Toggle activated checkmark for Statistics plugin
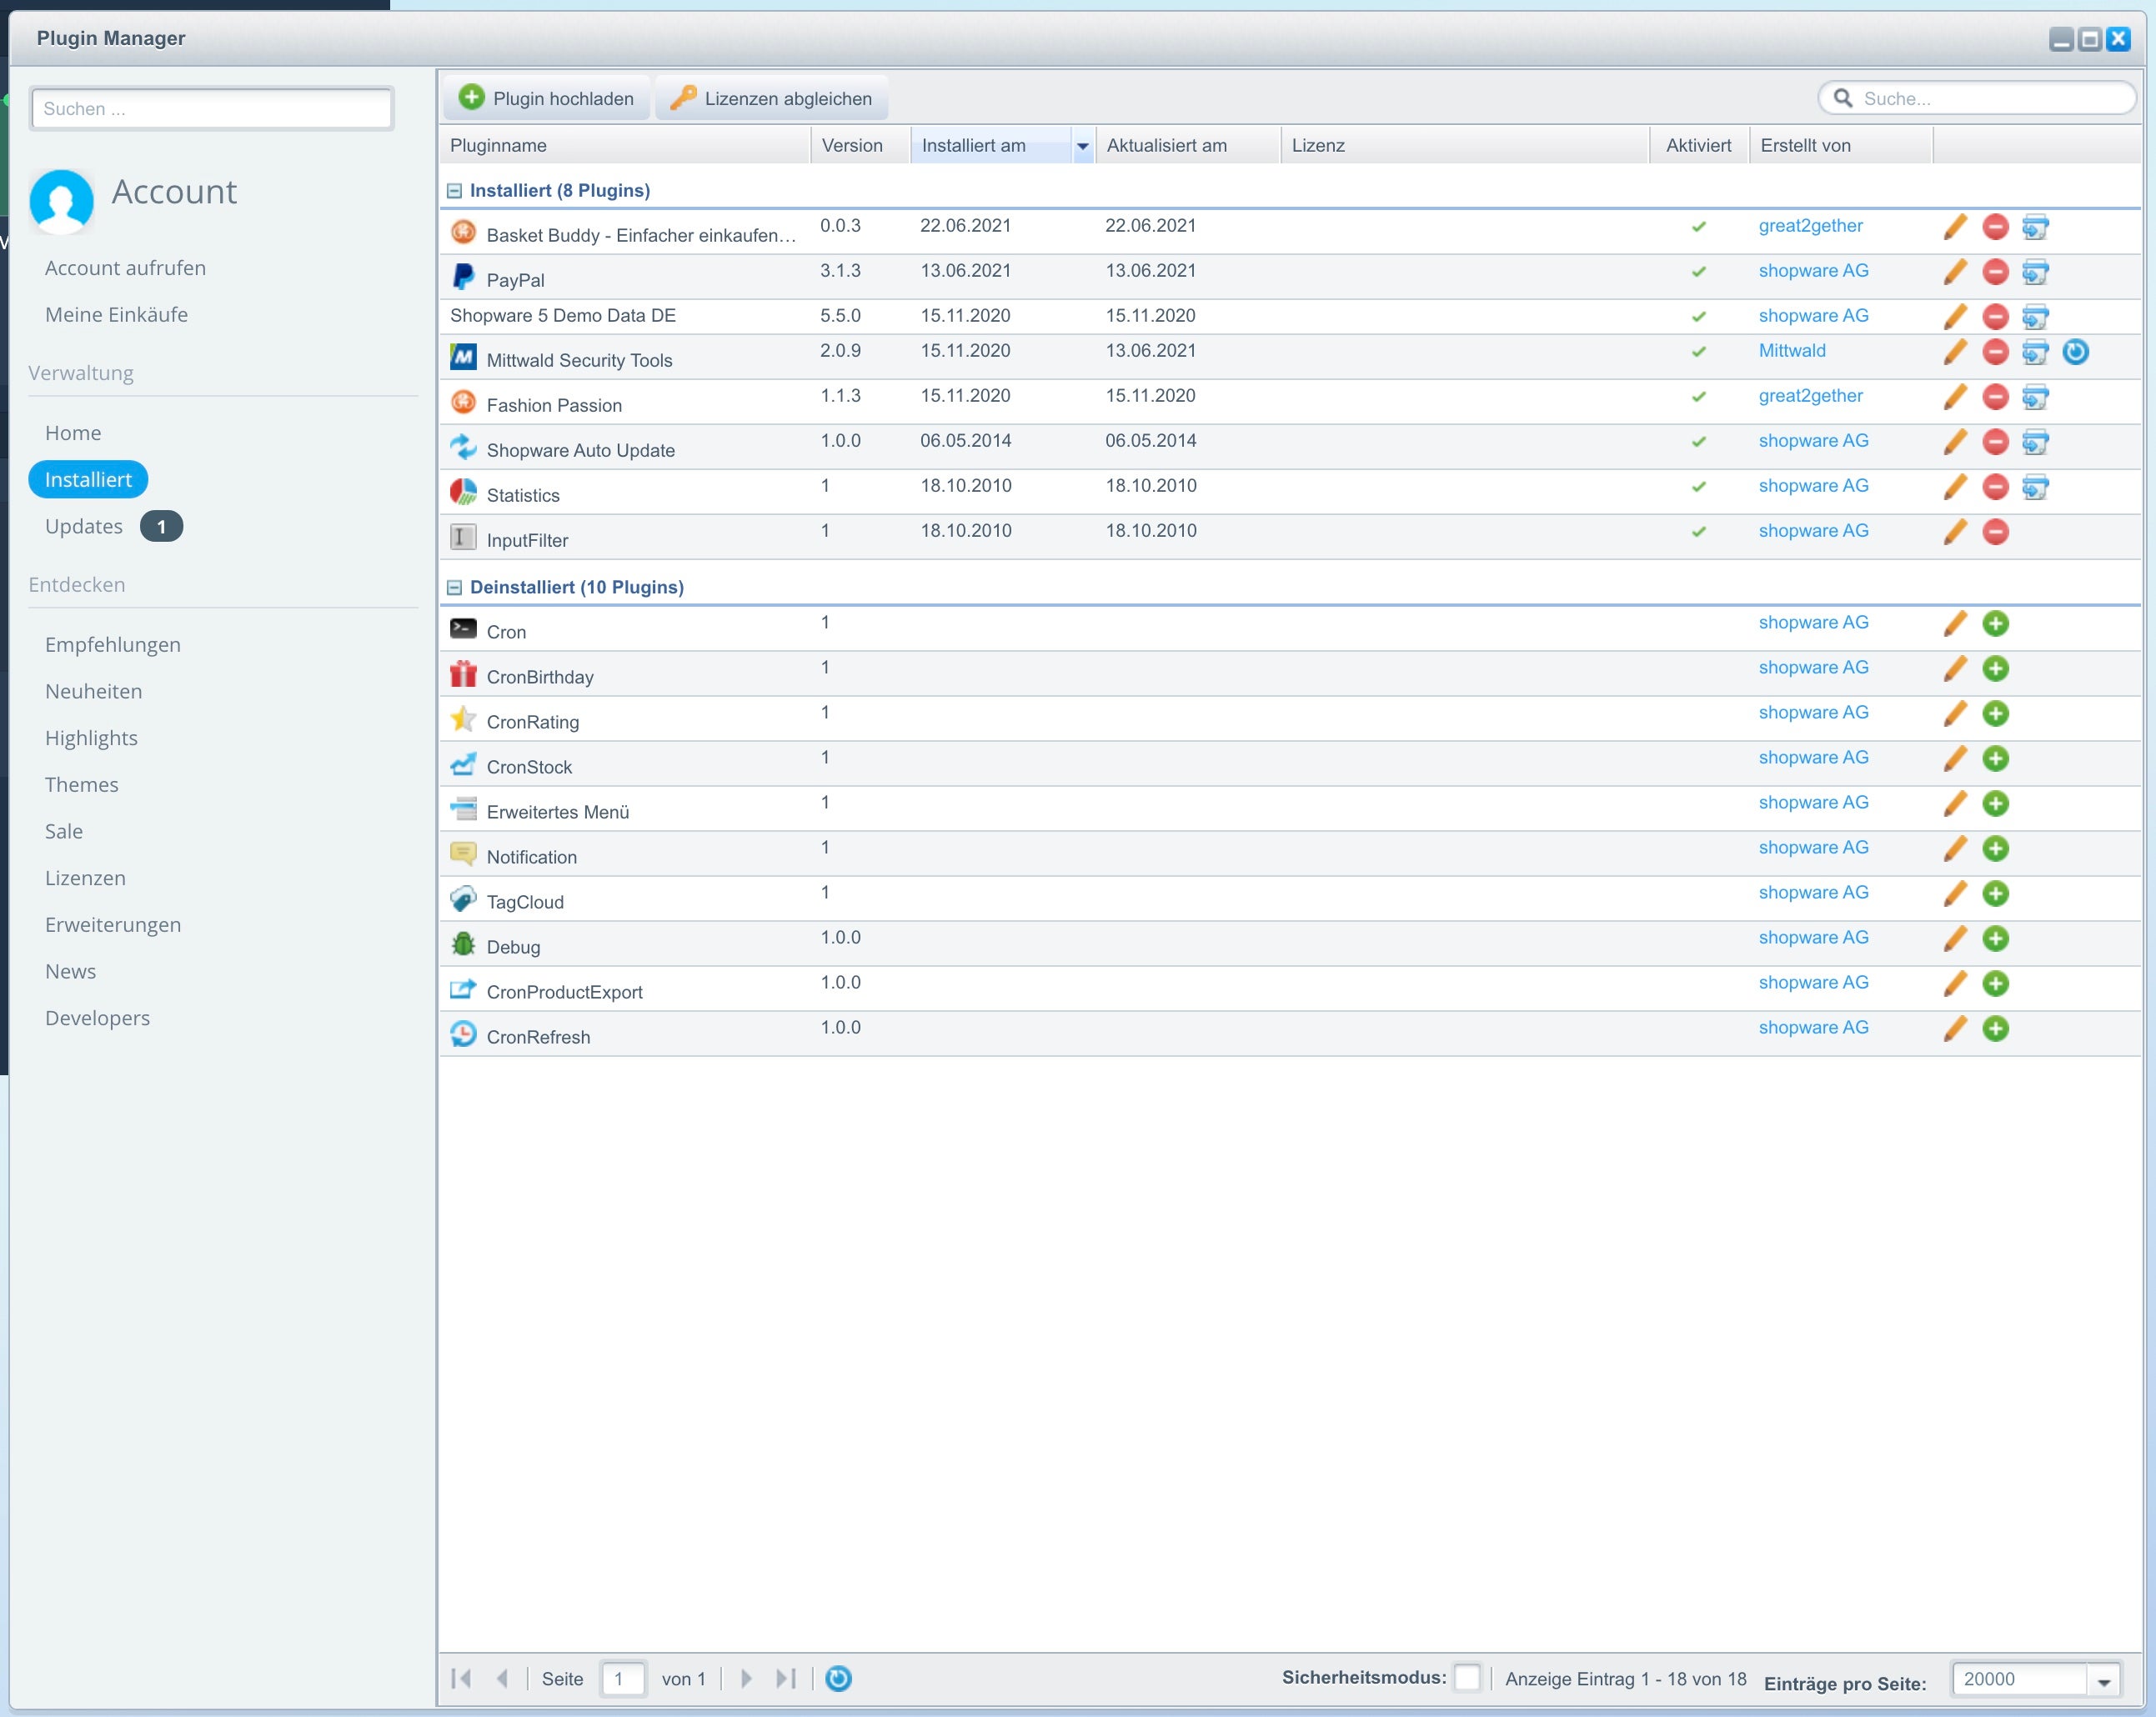Image resolution: width=2156 pixels, height=1717 pixels. [1698, 487]
